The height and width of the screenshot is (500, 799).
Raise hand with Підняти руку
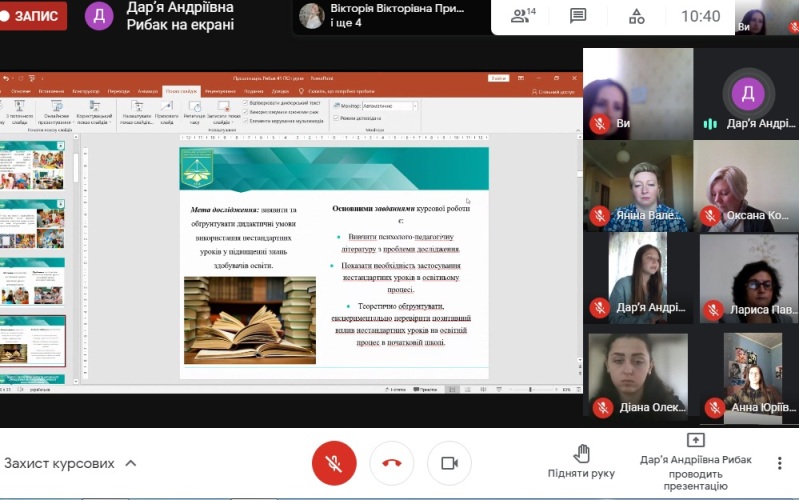581,461
